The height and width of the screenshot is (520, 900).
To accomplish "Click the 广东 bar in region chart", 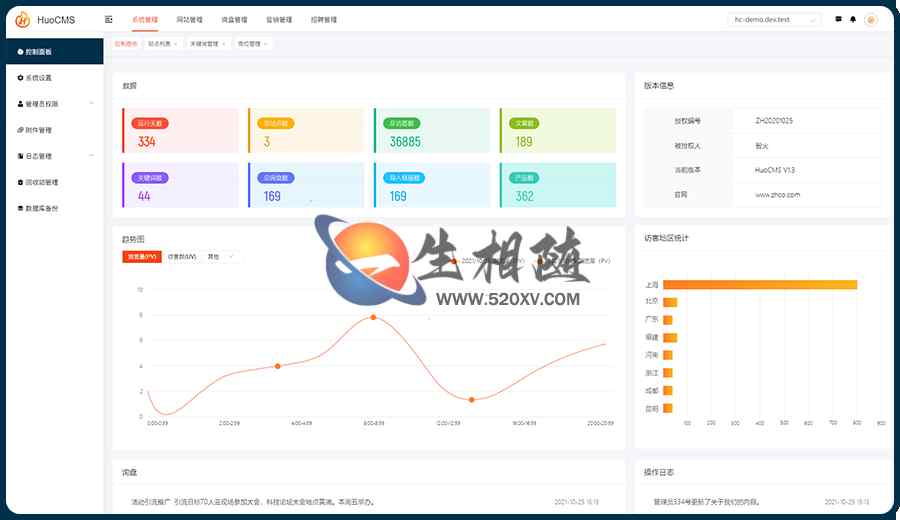I will [x=668, y=320].
